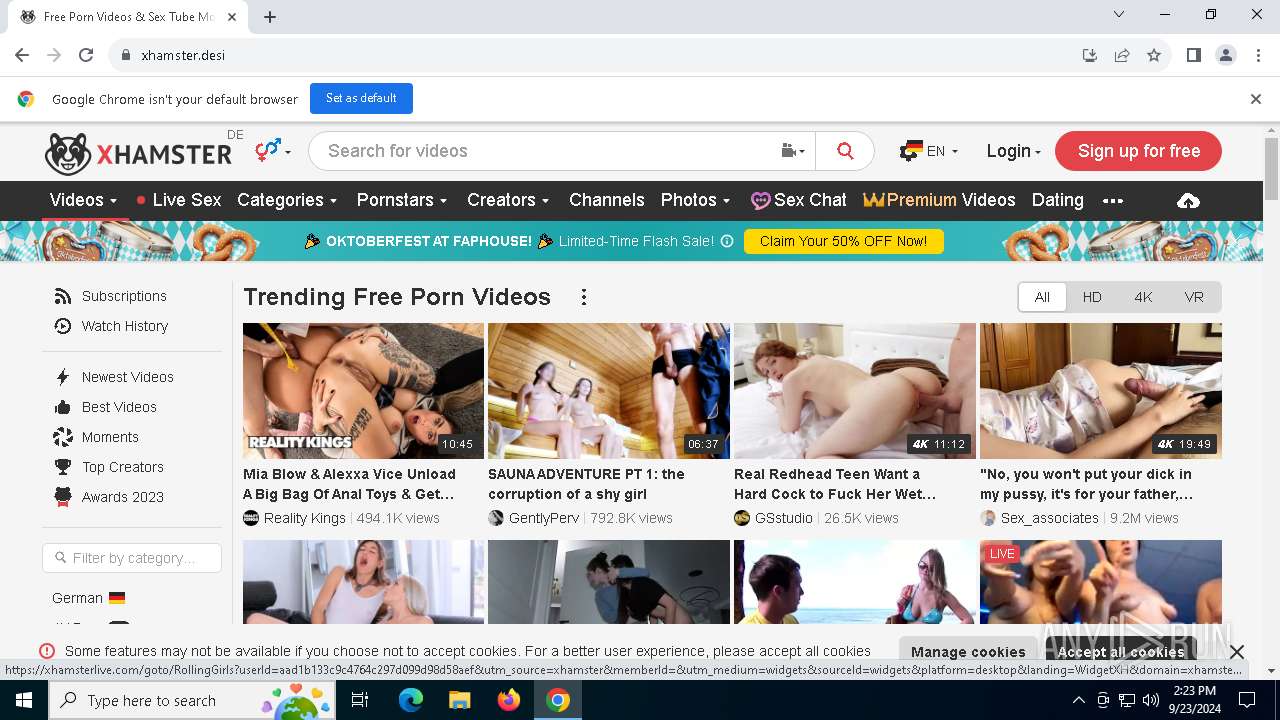Image resolution: width=1280 pixels, height=720 pixels.
Task: Open the Chrome three-dot menu
Action: coord(1258,55)
